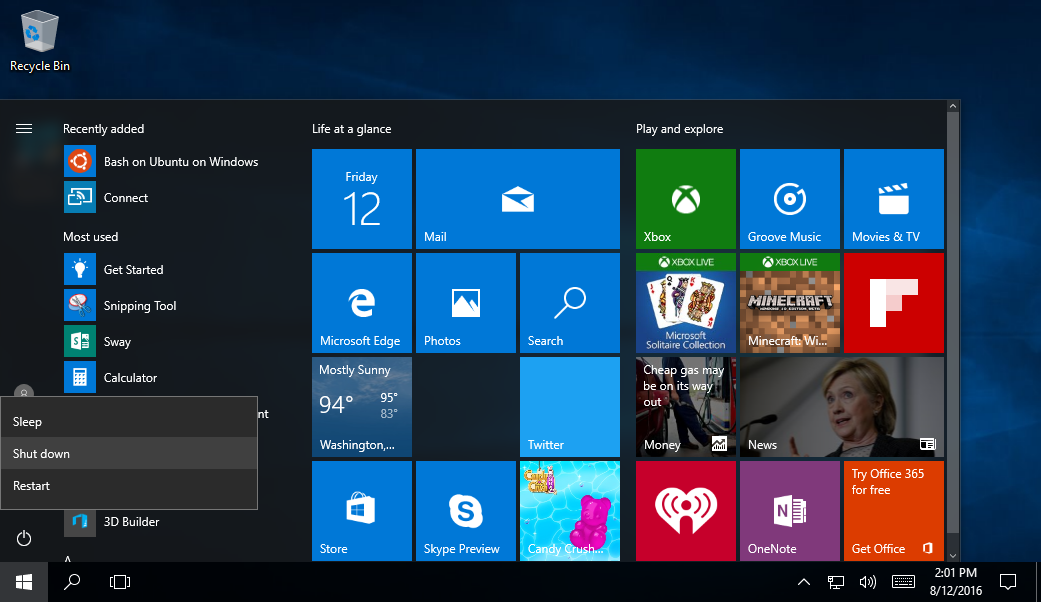Open Microsoft Solitaire Collection tile
Viewport: 1041px width, 602px height.
(x=686, y=303)
